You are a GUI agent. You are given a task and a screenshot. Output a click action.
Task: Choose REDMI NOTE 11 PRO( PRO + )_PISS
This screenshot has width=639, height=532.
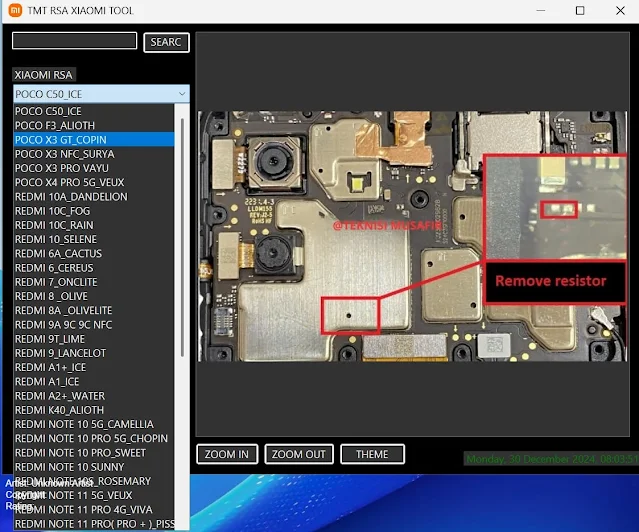(x=94, y=524)
